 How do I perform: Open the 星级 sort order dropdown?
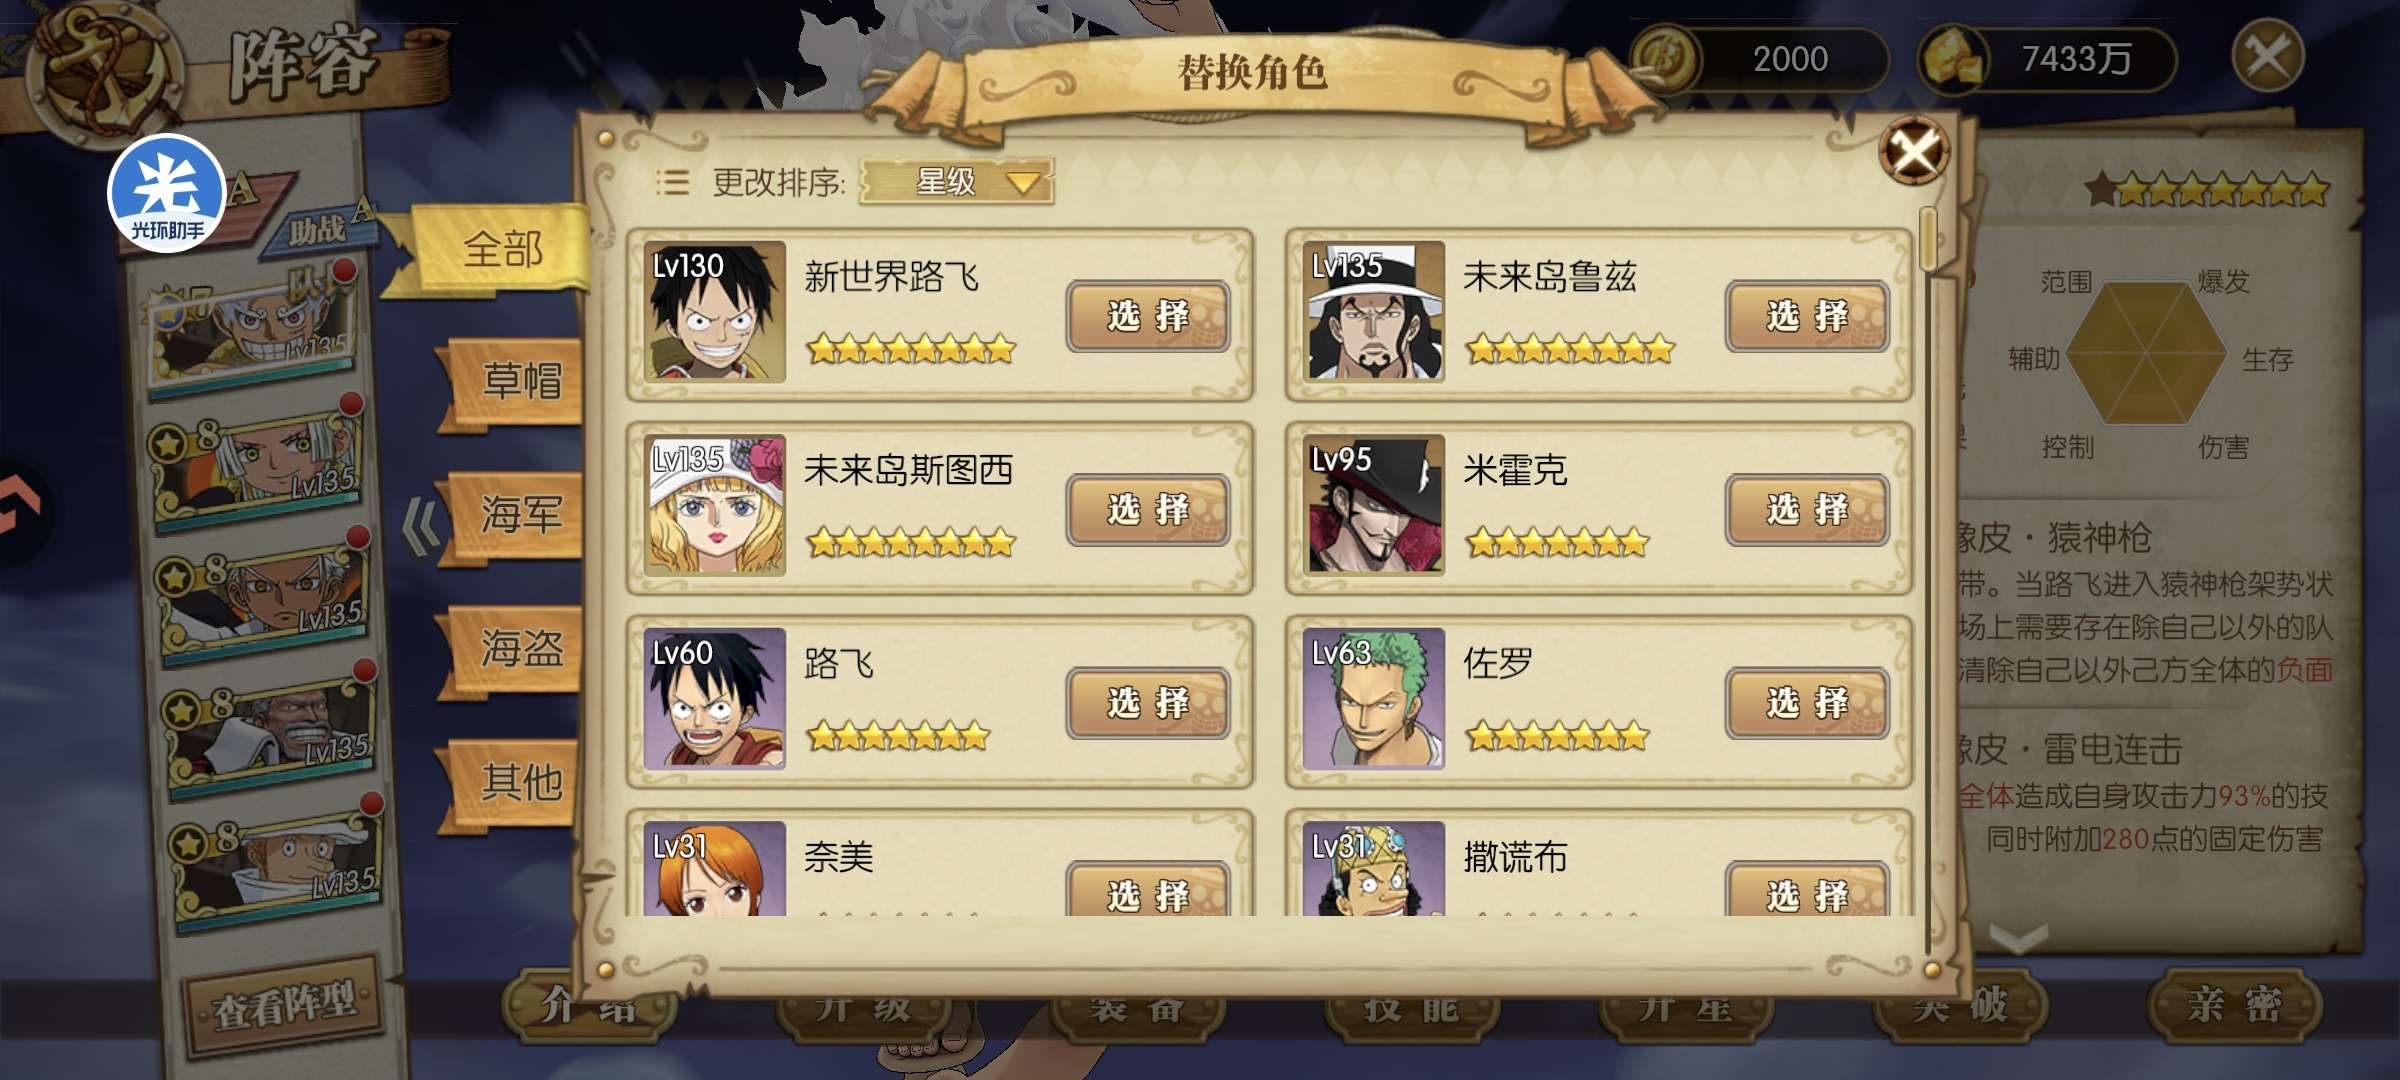[956, 182]
